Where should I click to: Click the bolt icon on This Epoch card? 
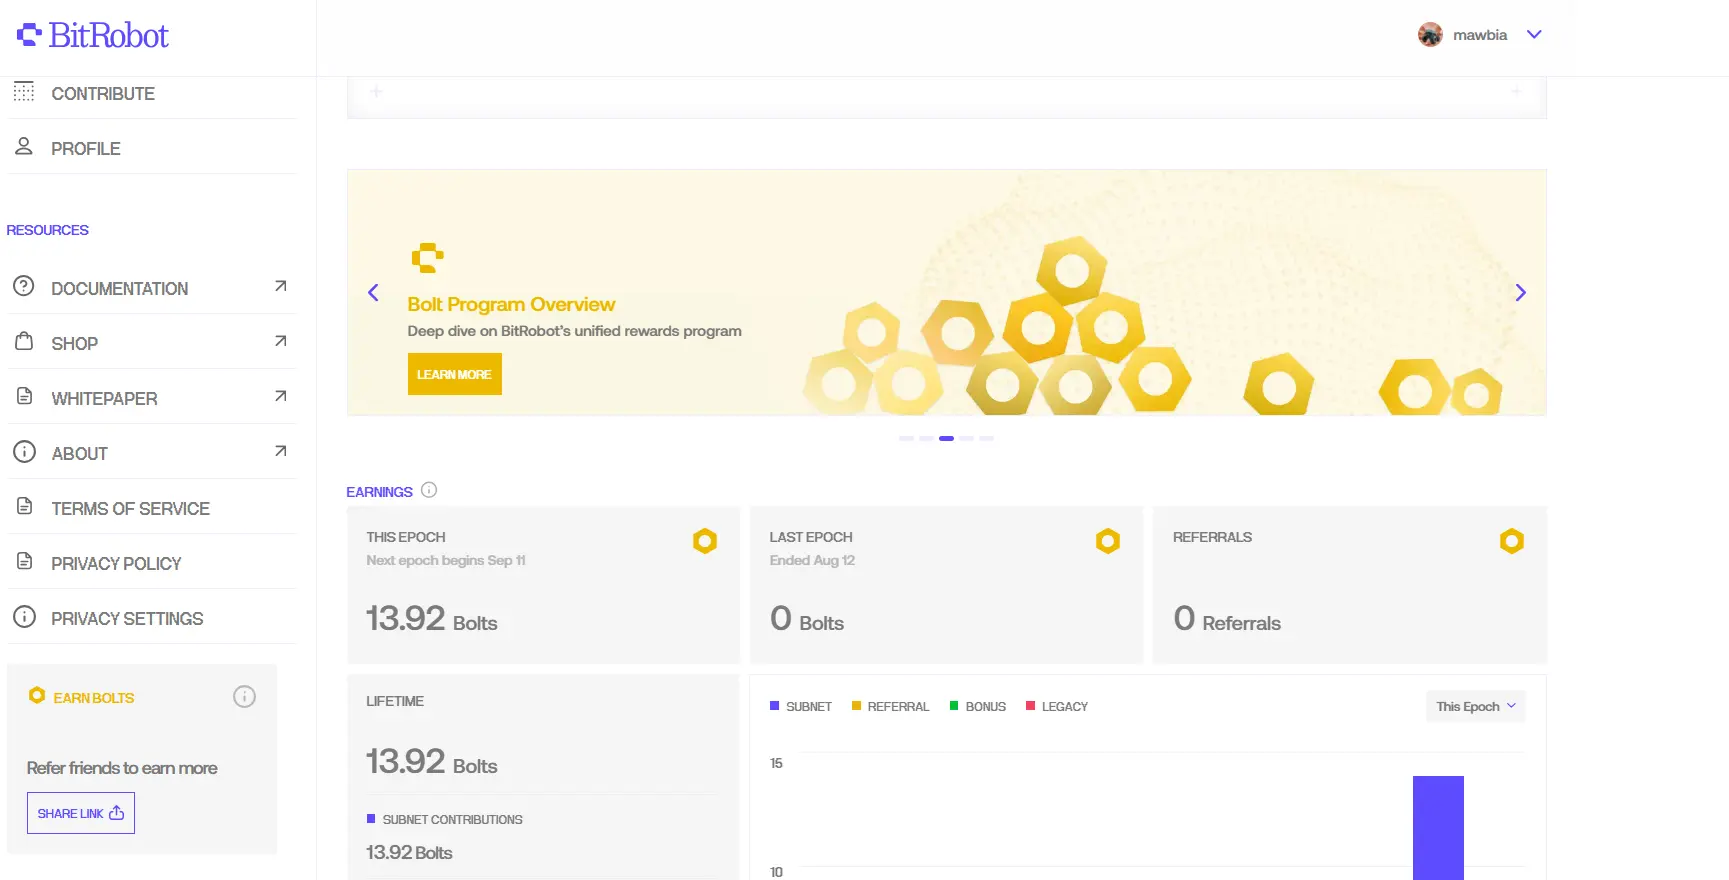tap(705, 541)
